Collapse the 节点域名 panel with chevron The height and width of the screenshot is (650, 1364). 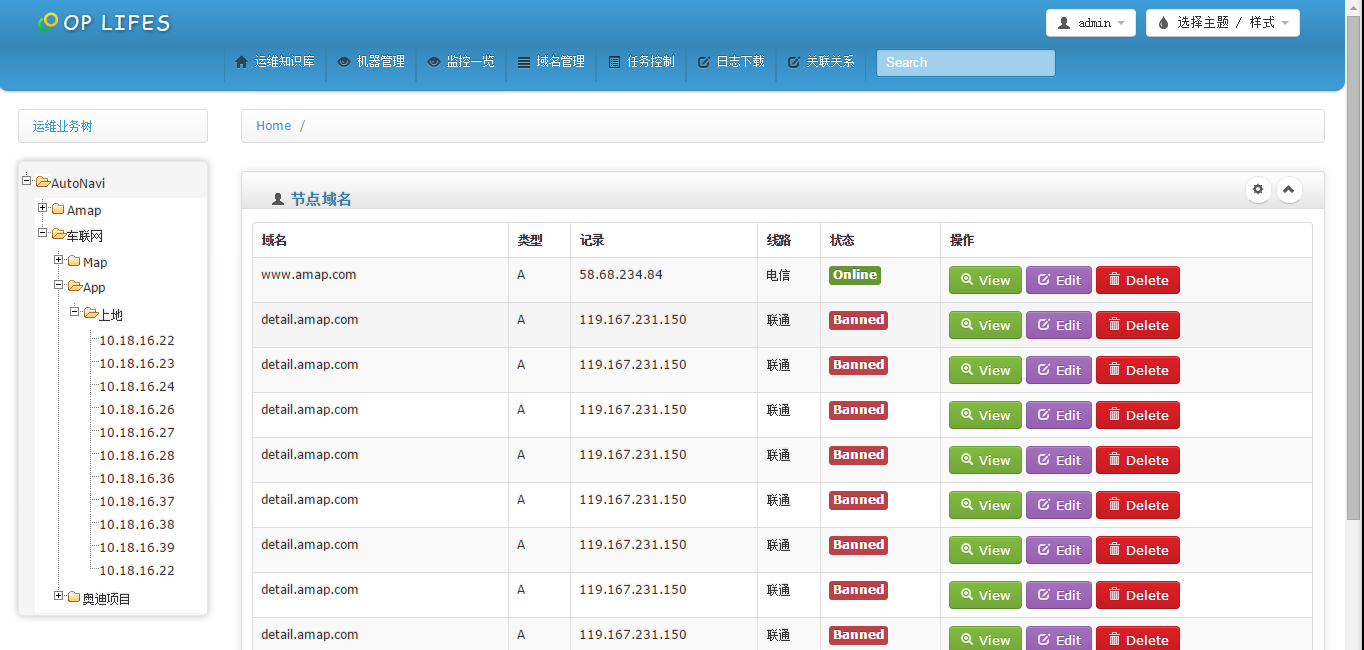point(1290,189)
